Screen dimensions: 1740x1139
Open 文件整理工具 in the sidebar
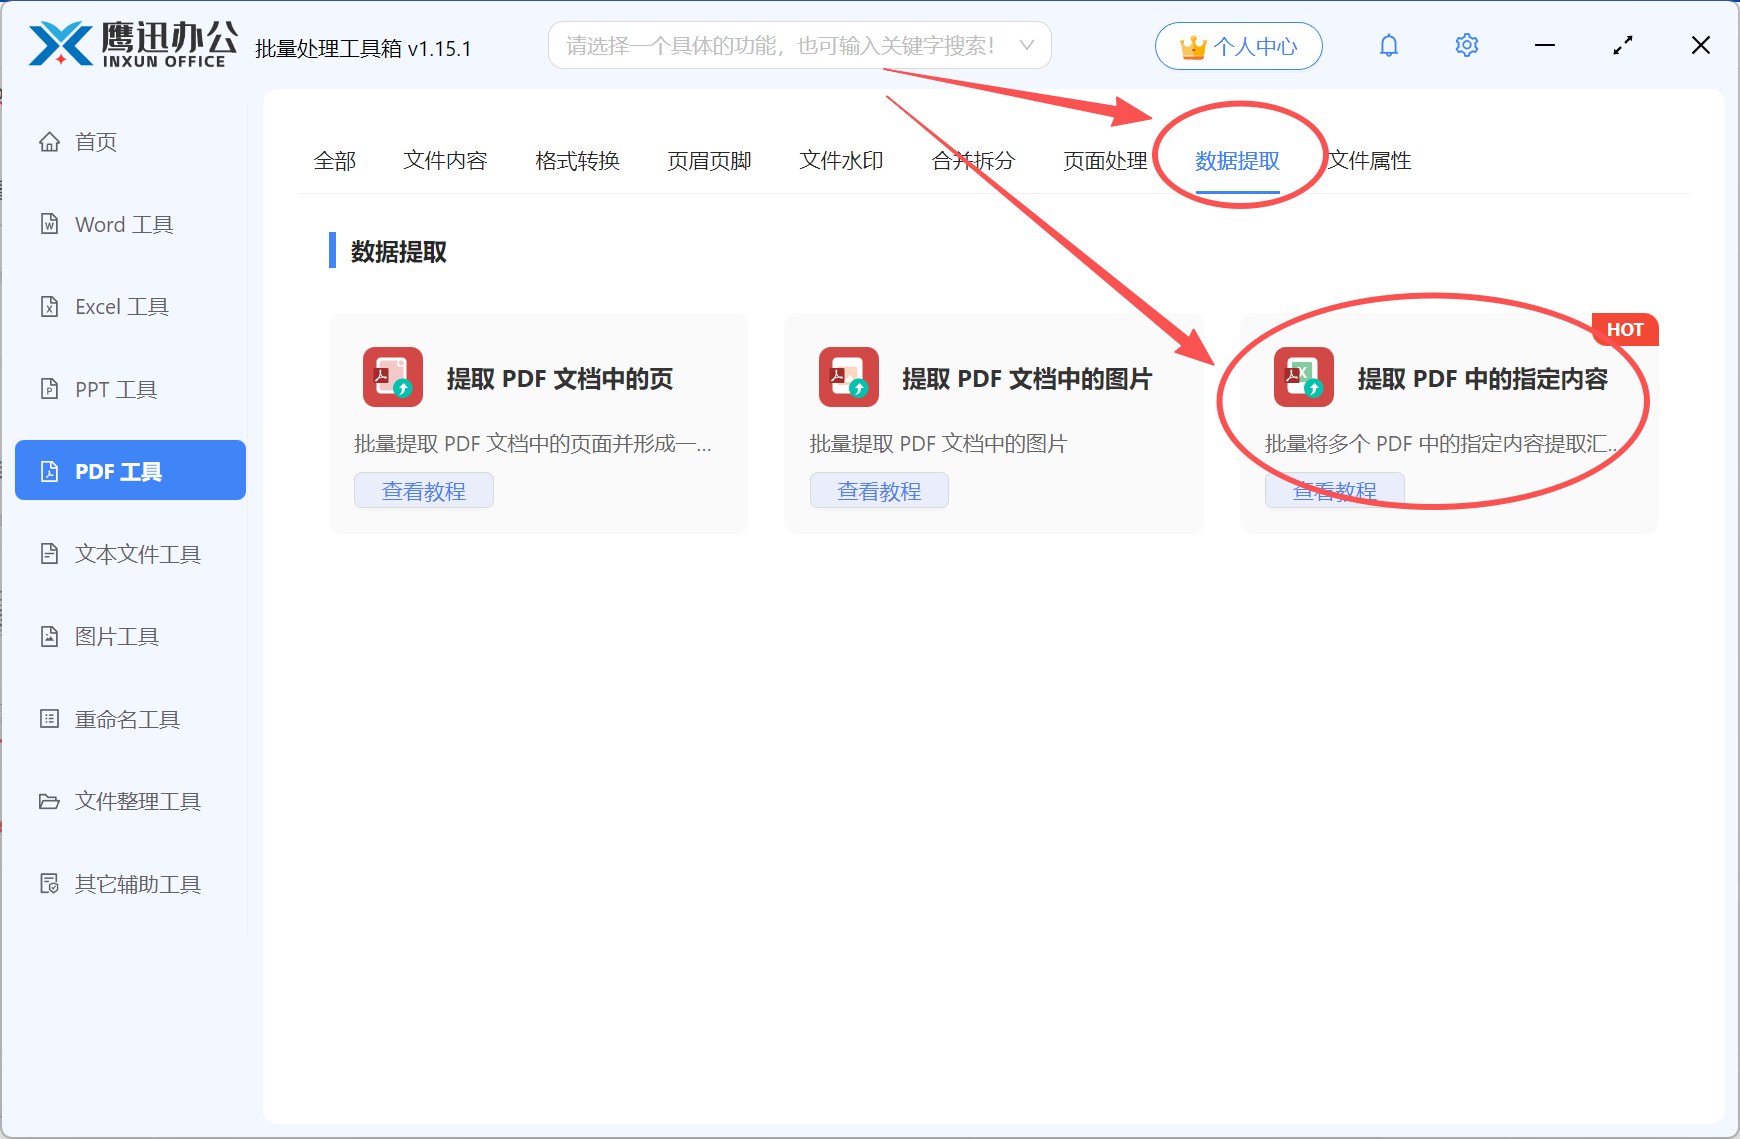(x=130, y=801)
